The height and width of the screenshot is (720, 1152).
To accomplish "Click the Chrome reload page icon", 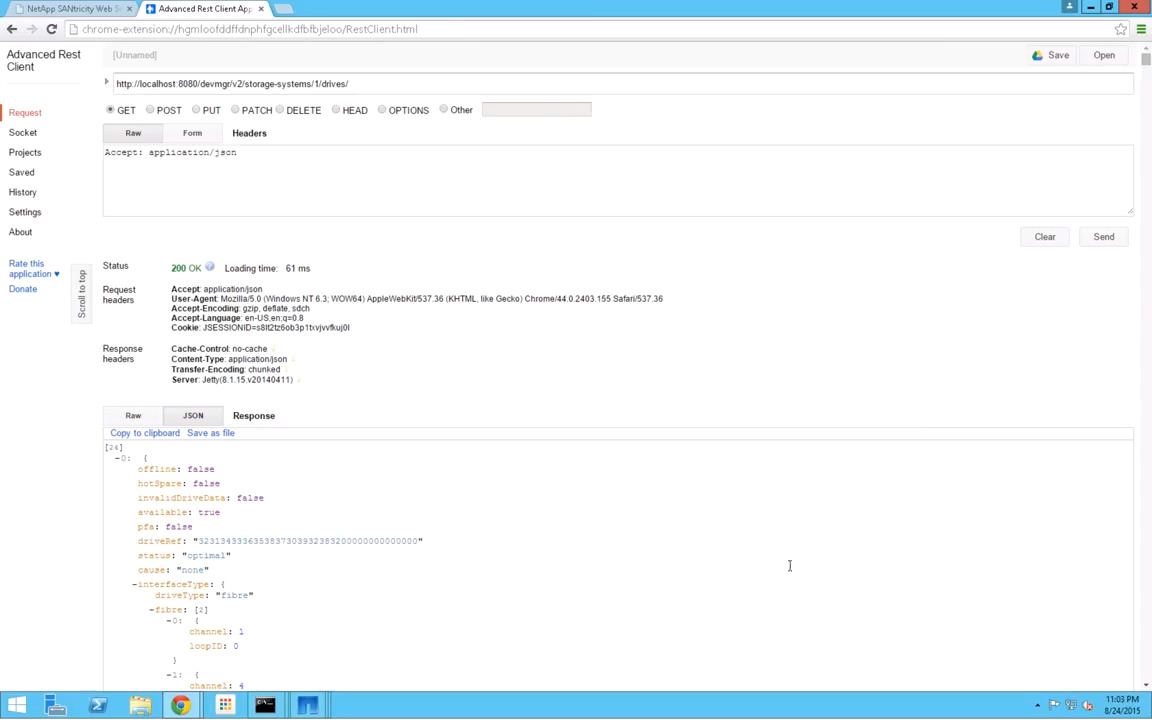I will [51, 29].
